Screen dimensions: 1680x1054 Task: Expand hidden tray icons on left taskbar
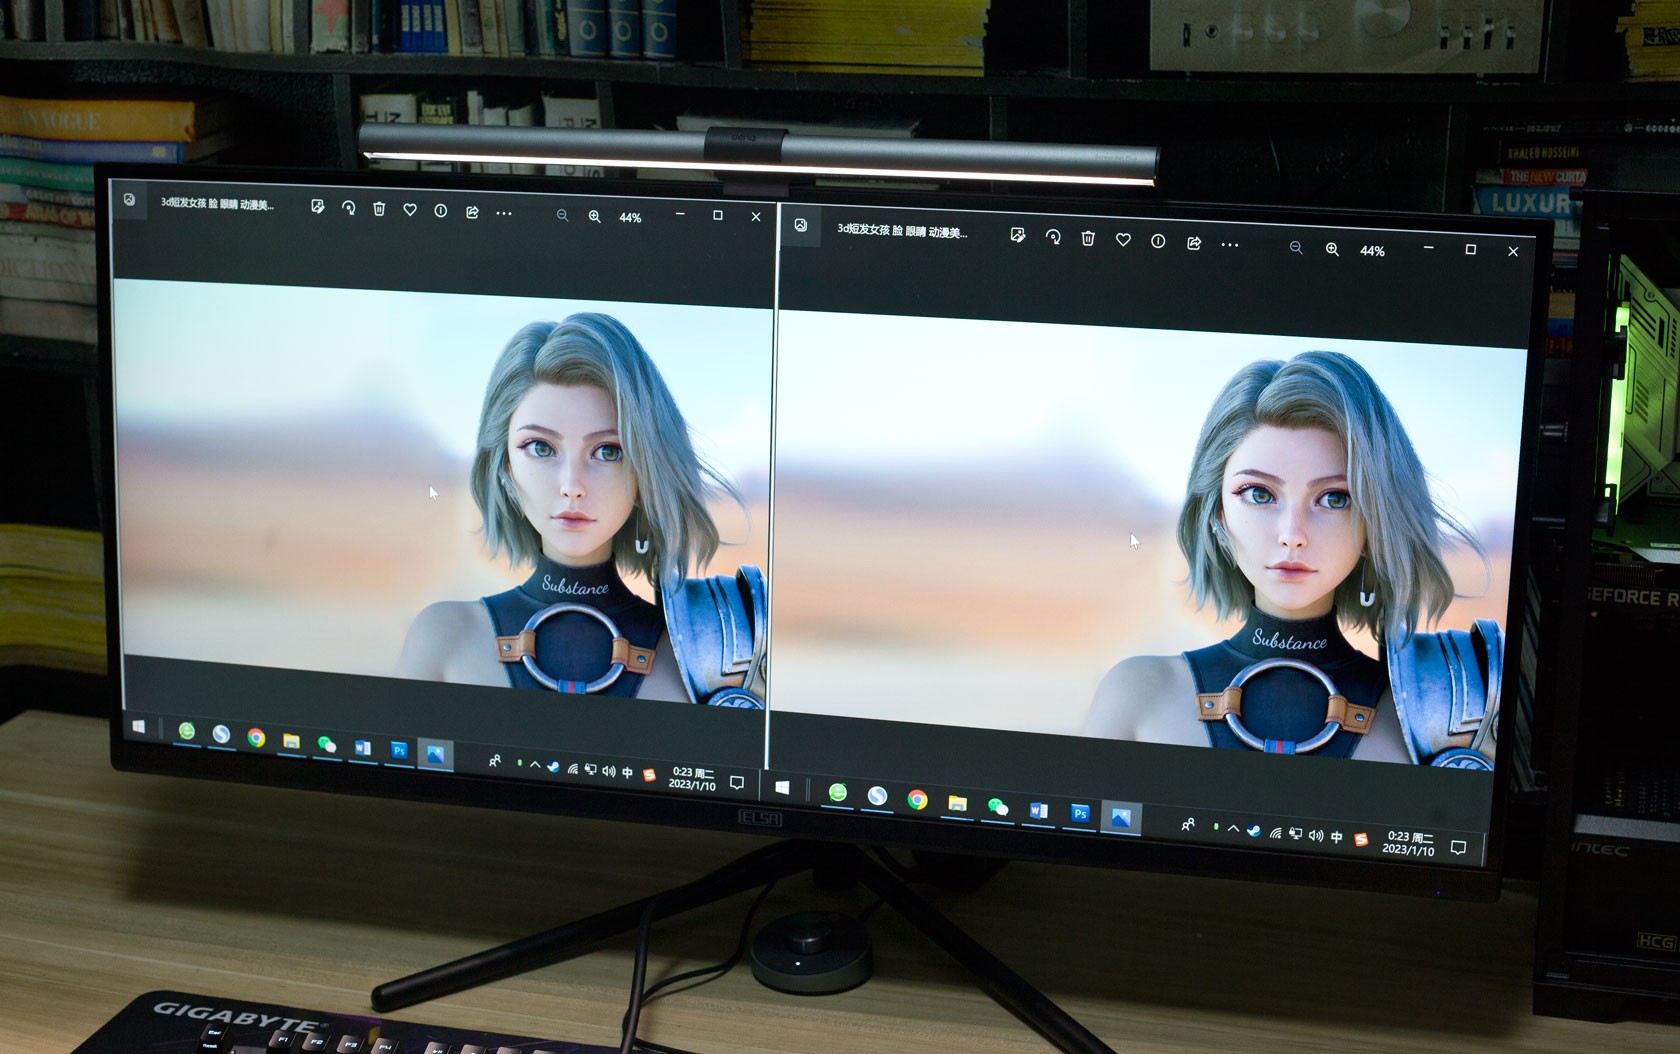pos(535,765)
